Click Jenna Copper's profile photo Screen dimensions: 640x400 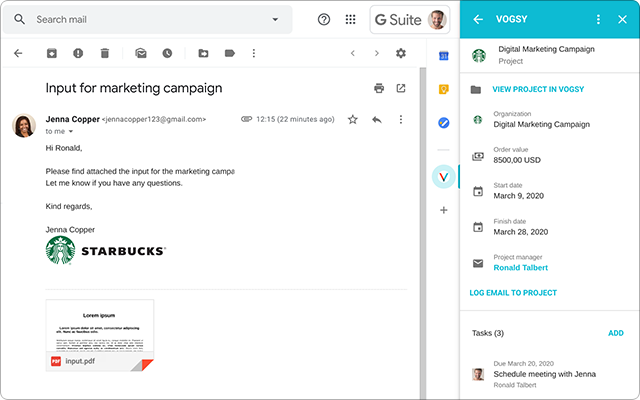pyautogui.click(x=24, y=125)
